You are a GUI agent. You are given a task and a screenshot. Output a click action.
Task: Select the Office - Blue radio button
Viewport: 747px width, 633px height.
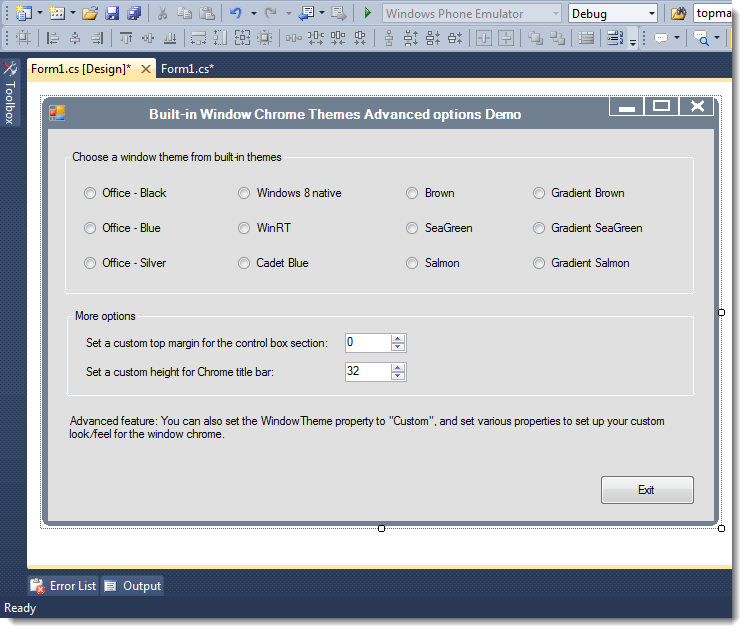pyautogui.click(x=90, y=228)
